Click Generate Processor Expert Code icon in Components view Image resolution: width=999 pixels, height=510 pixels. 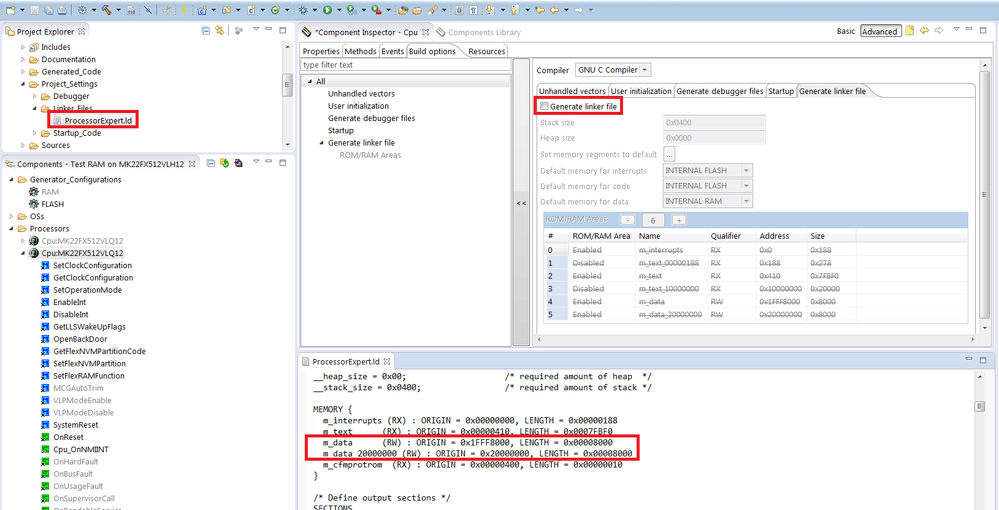[224, 164]
